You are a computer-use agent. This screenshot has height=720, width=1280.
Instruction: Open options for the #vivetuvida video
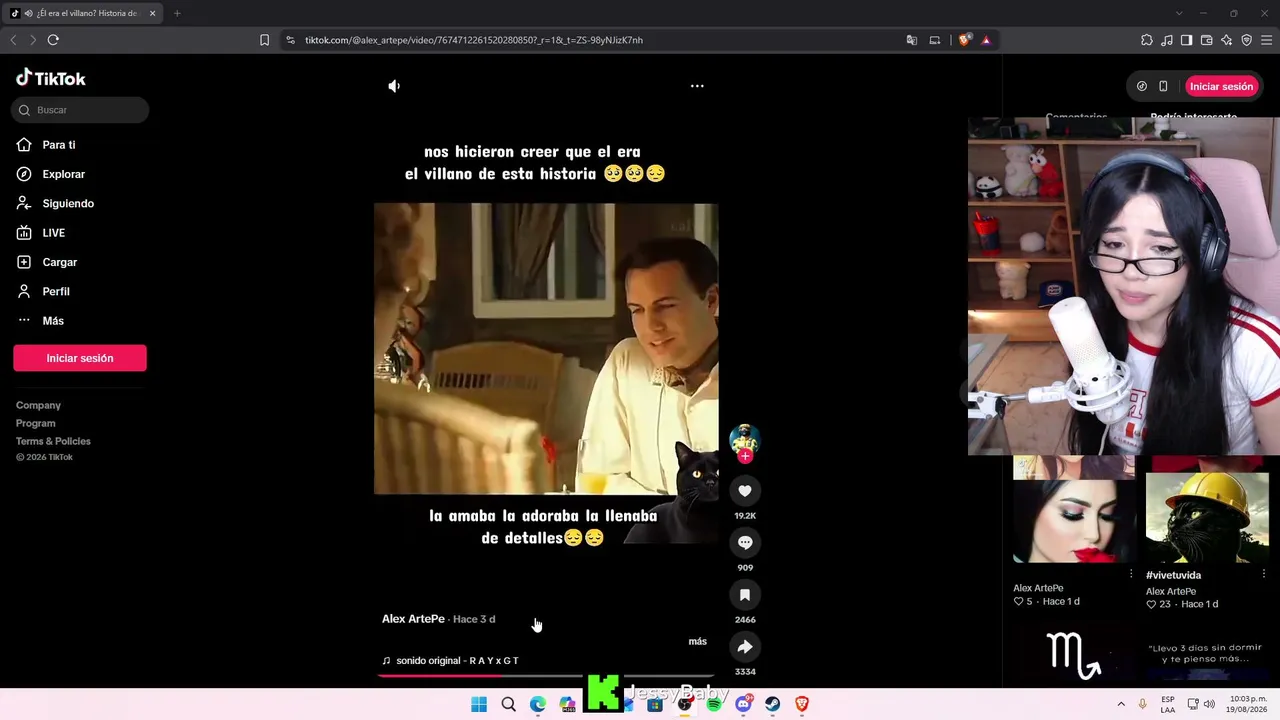[1264, 575]
